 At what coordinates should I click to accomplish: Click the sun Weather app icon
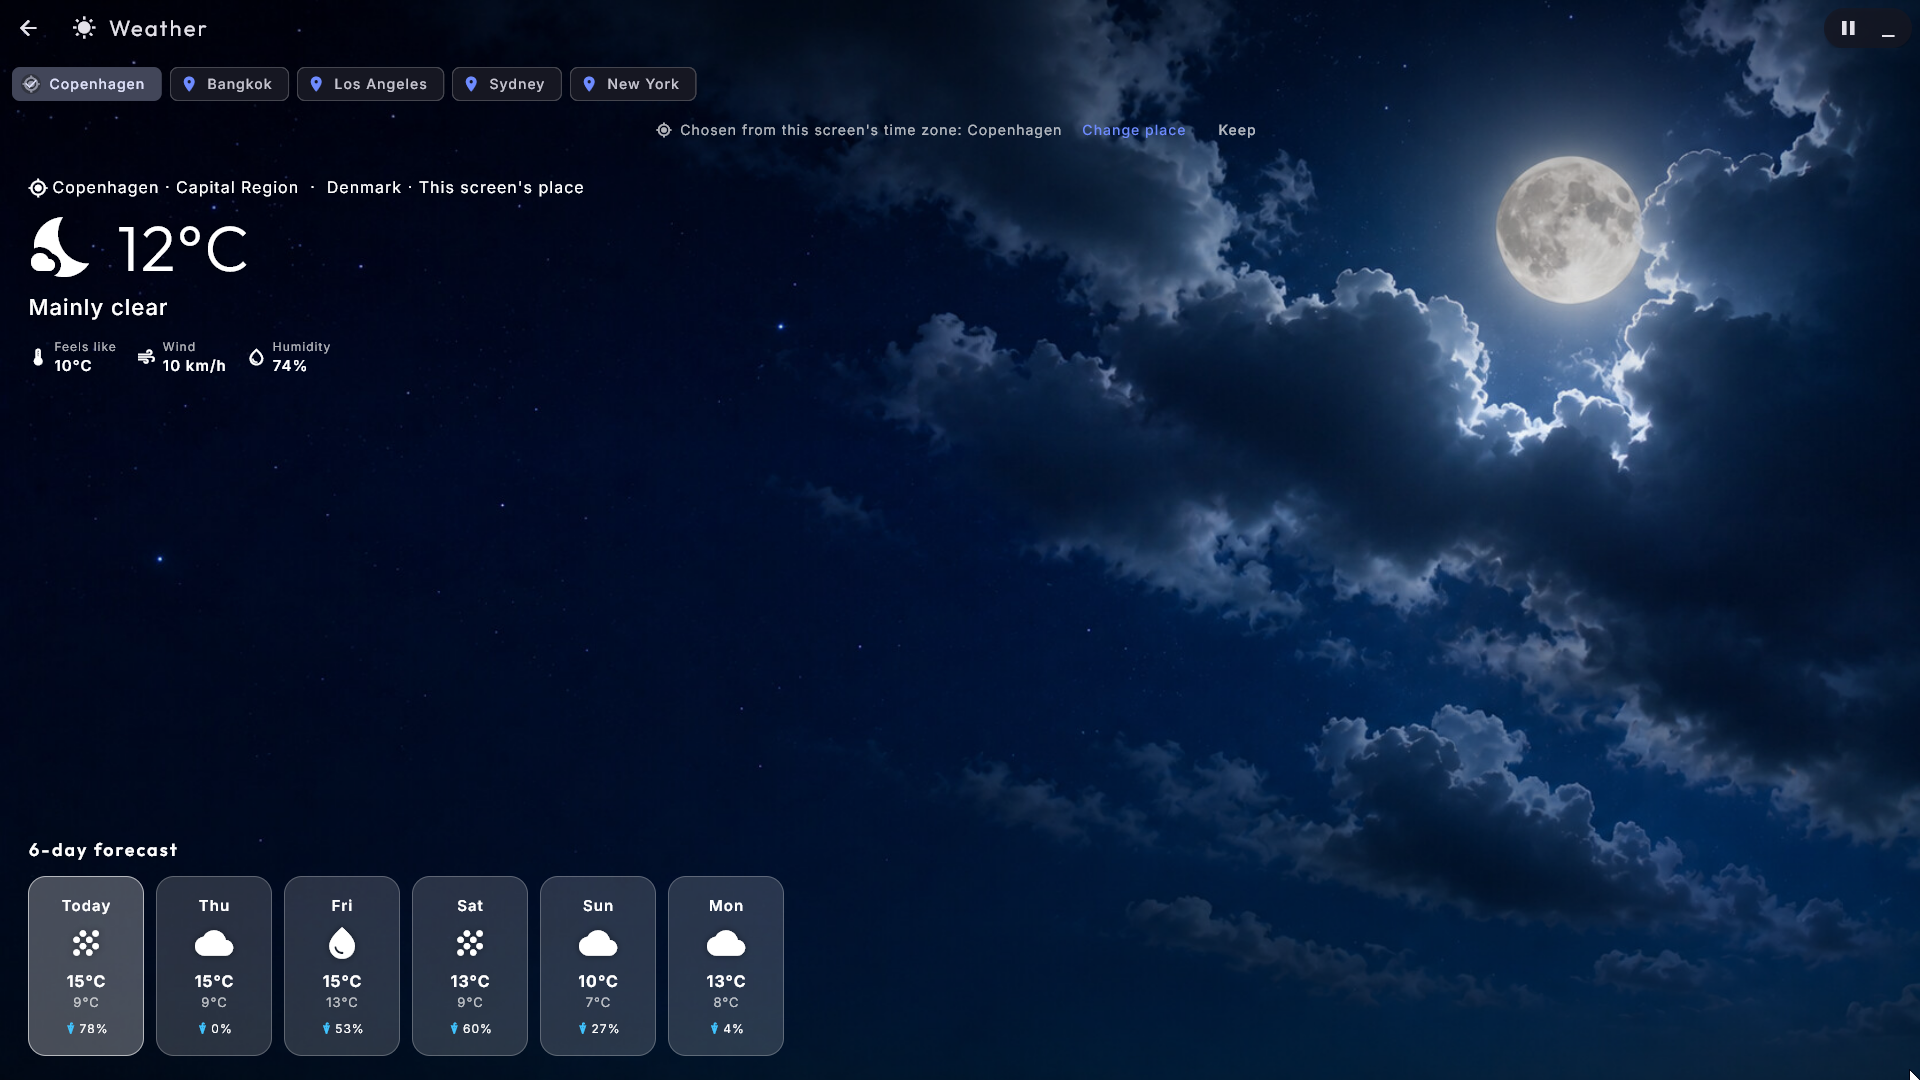pyautogui.click(x=84, y=28)
